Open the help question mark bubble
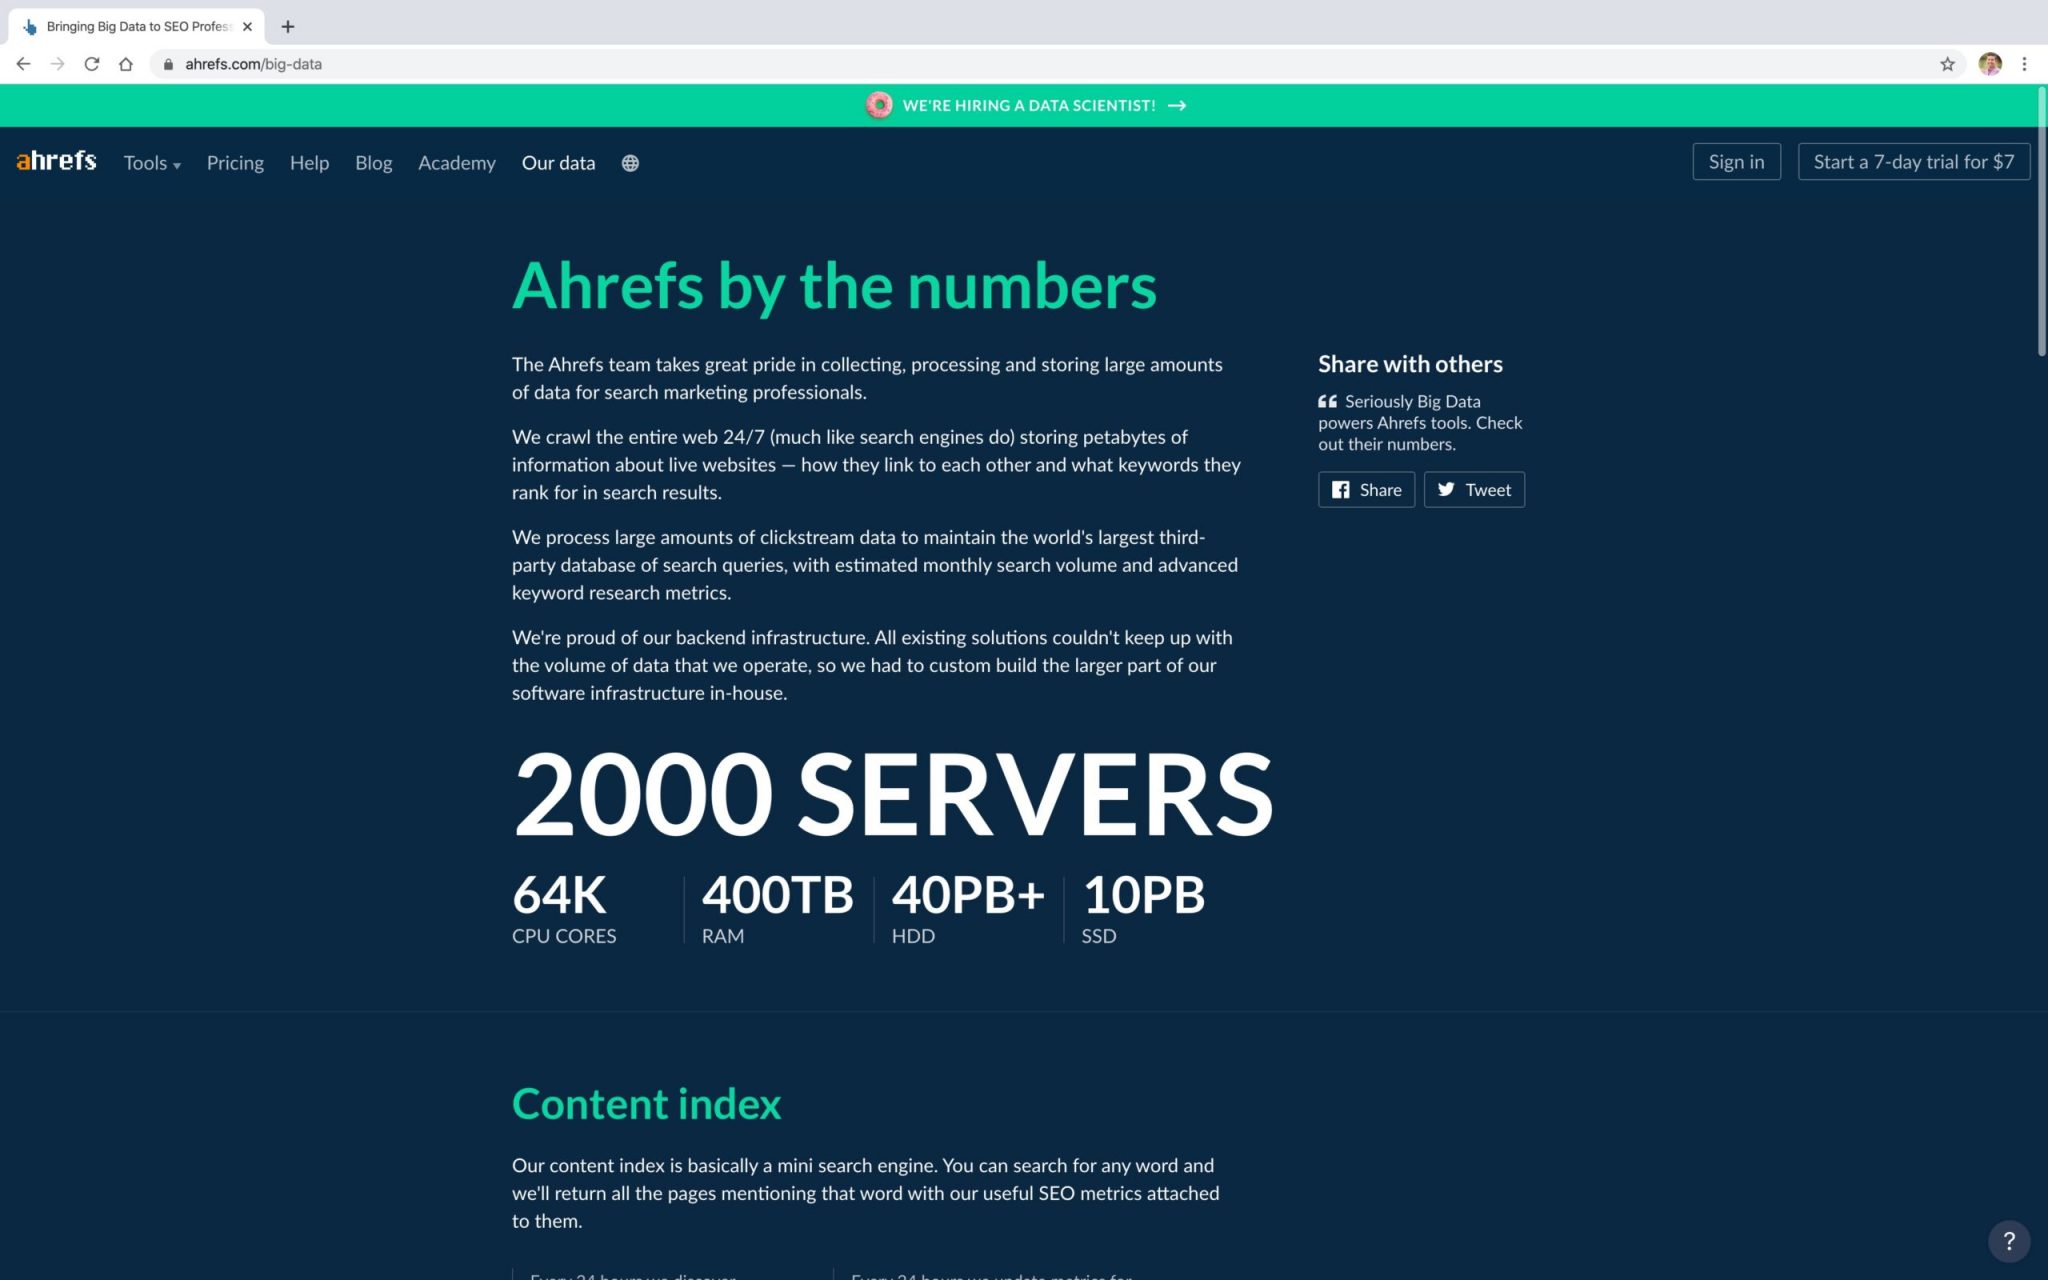This screenshot has height=1280, width=2048. [x=2008, y=1241]
